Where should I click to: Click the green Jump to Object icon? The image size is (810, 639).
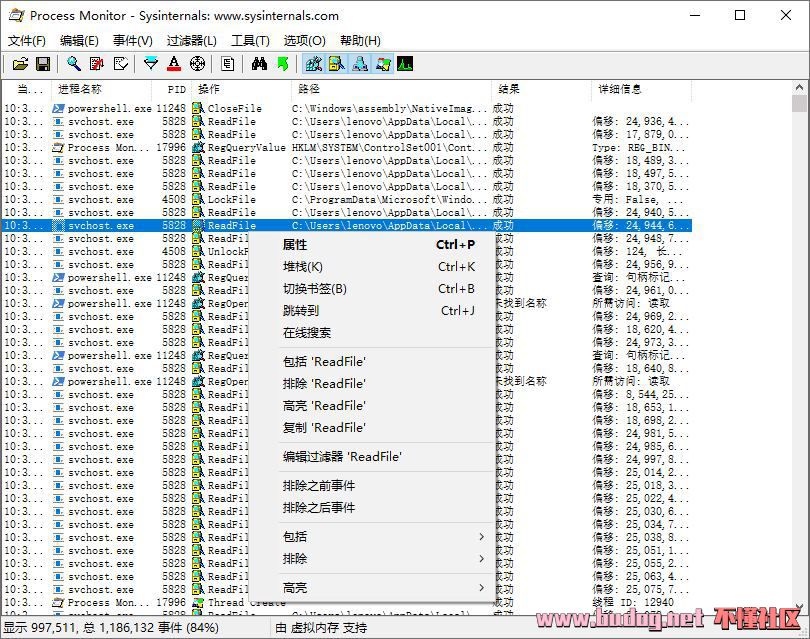coord(283,64)
